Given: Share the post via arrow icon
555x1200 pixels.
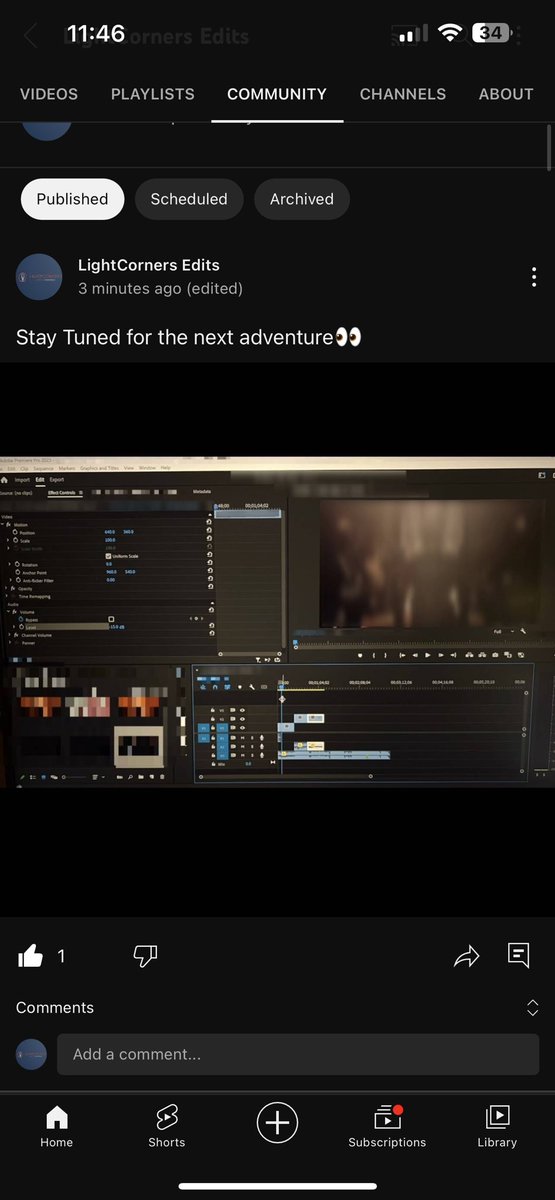Looking at the screenshot, I should click(467, 956).
